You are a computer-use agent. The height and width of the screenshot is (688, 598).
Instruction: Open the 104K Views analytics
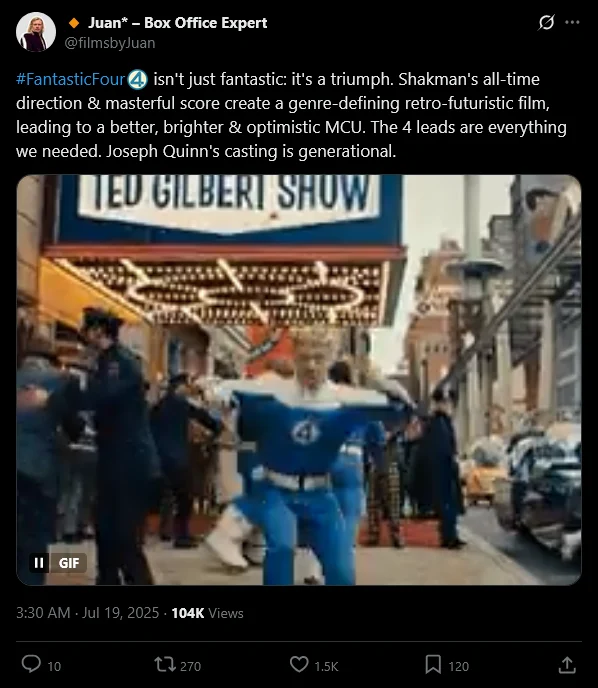pyautogui.click(x=207, y=613)
